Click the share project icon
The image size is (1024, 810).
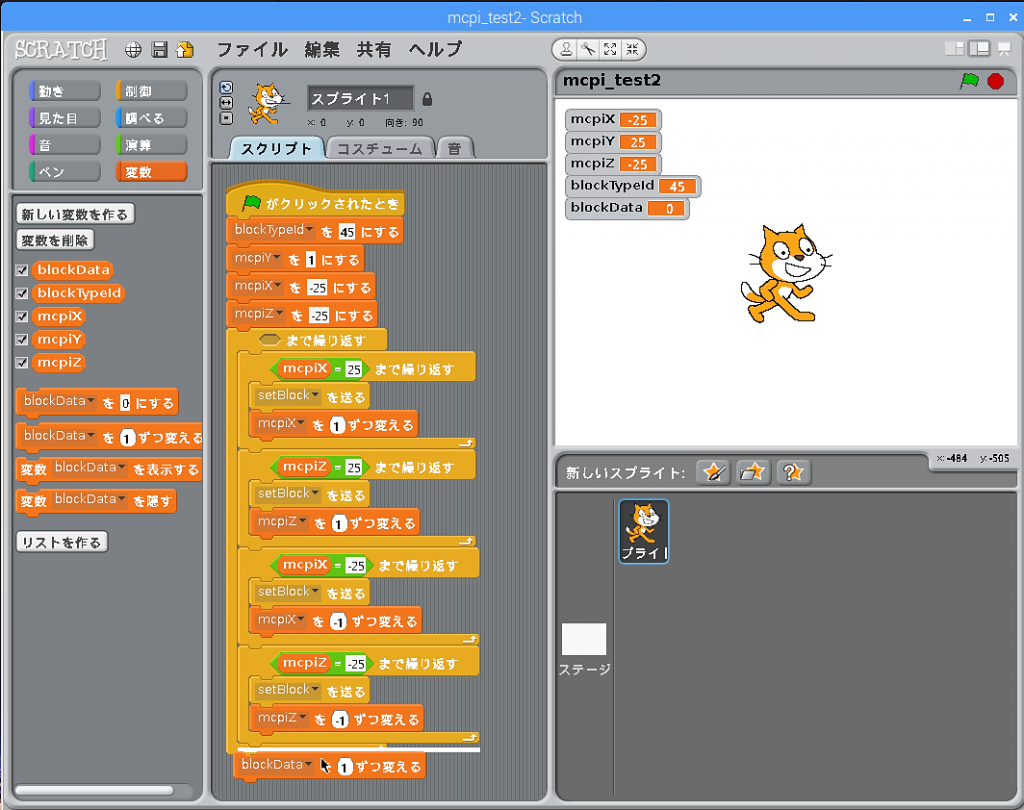185,50
